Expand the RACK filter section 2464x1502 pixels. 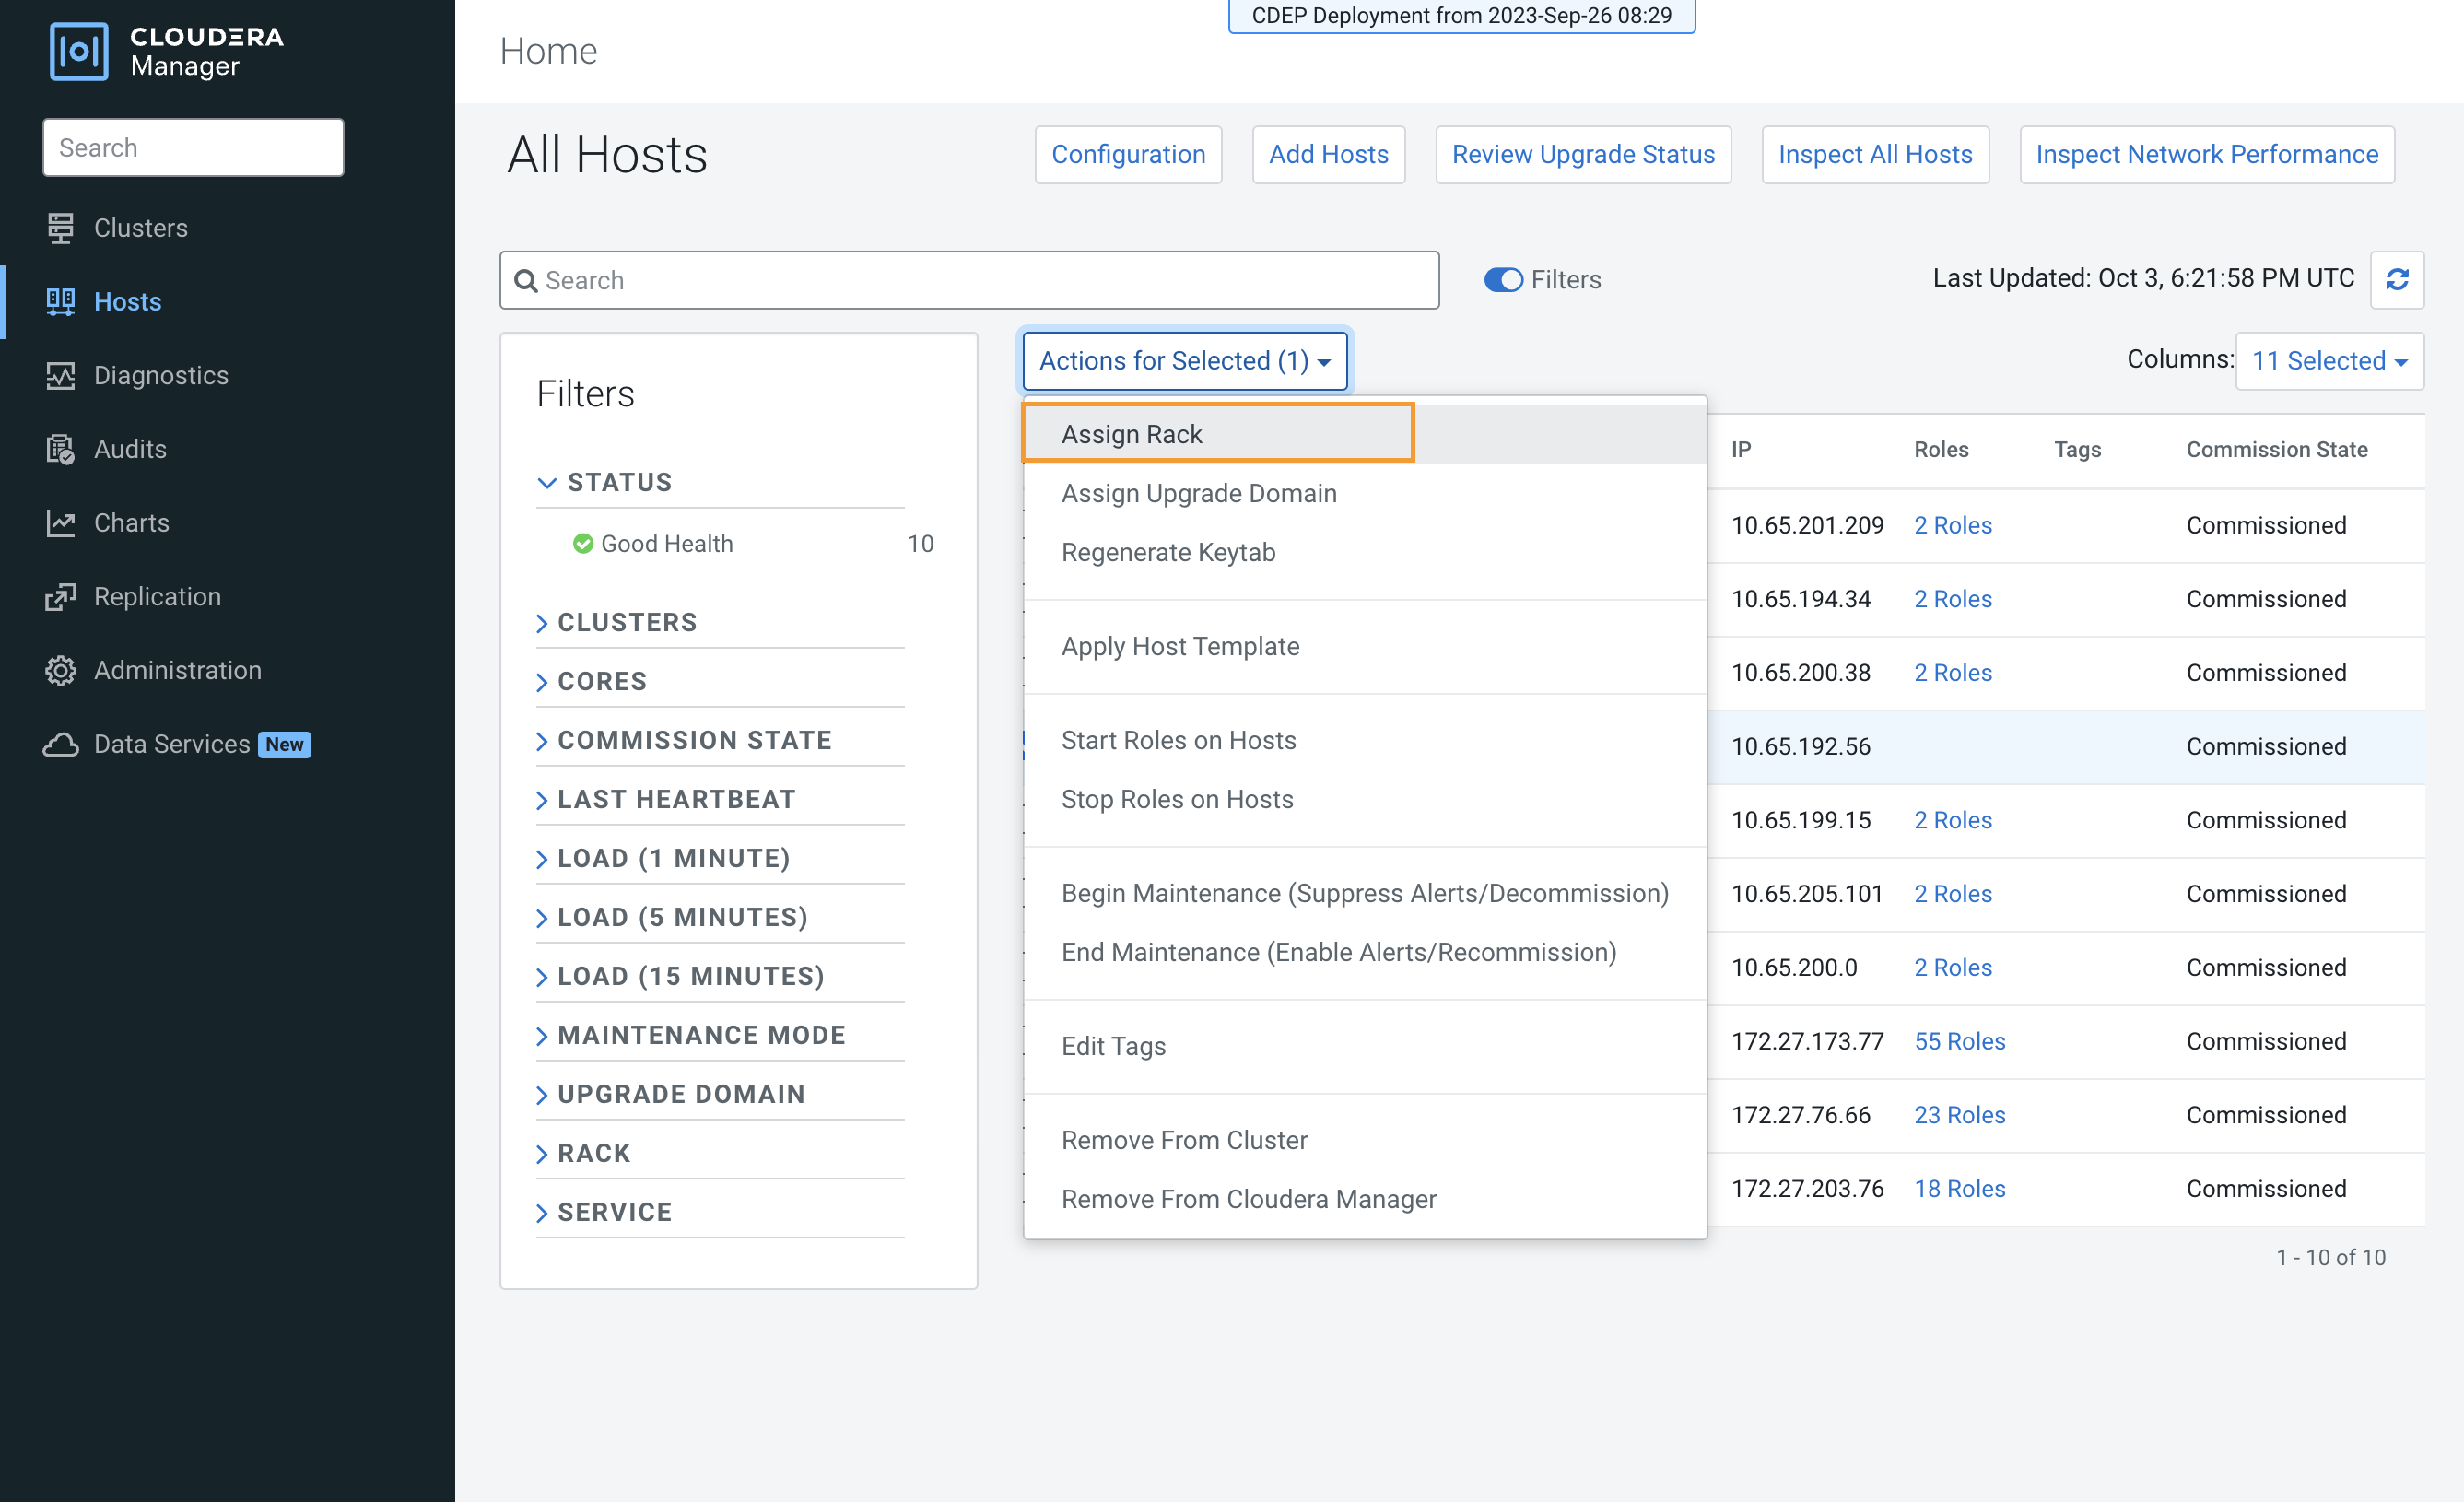click(x=593, y=1154)
